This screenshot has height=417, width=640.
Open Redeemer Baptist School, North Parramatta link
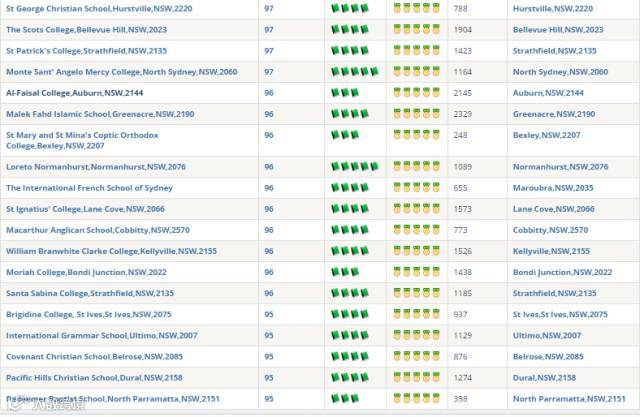113,399
